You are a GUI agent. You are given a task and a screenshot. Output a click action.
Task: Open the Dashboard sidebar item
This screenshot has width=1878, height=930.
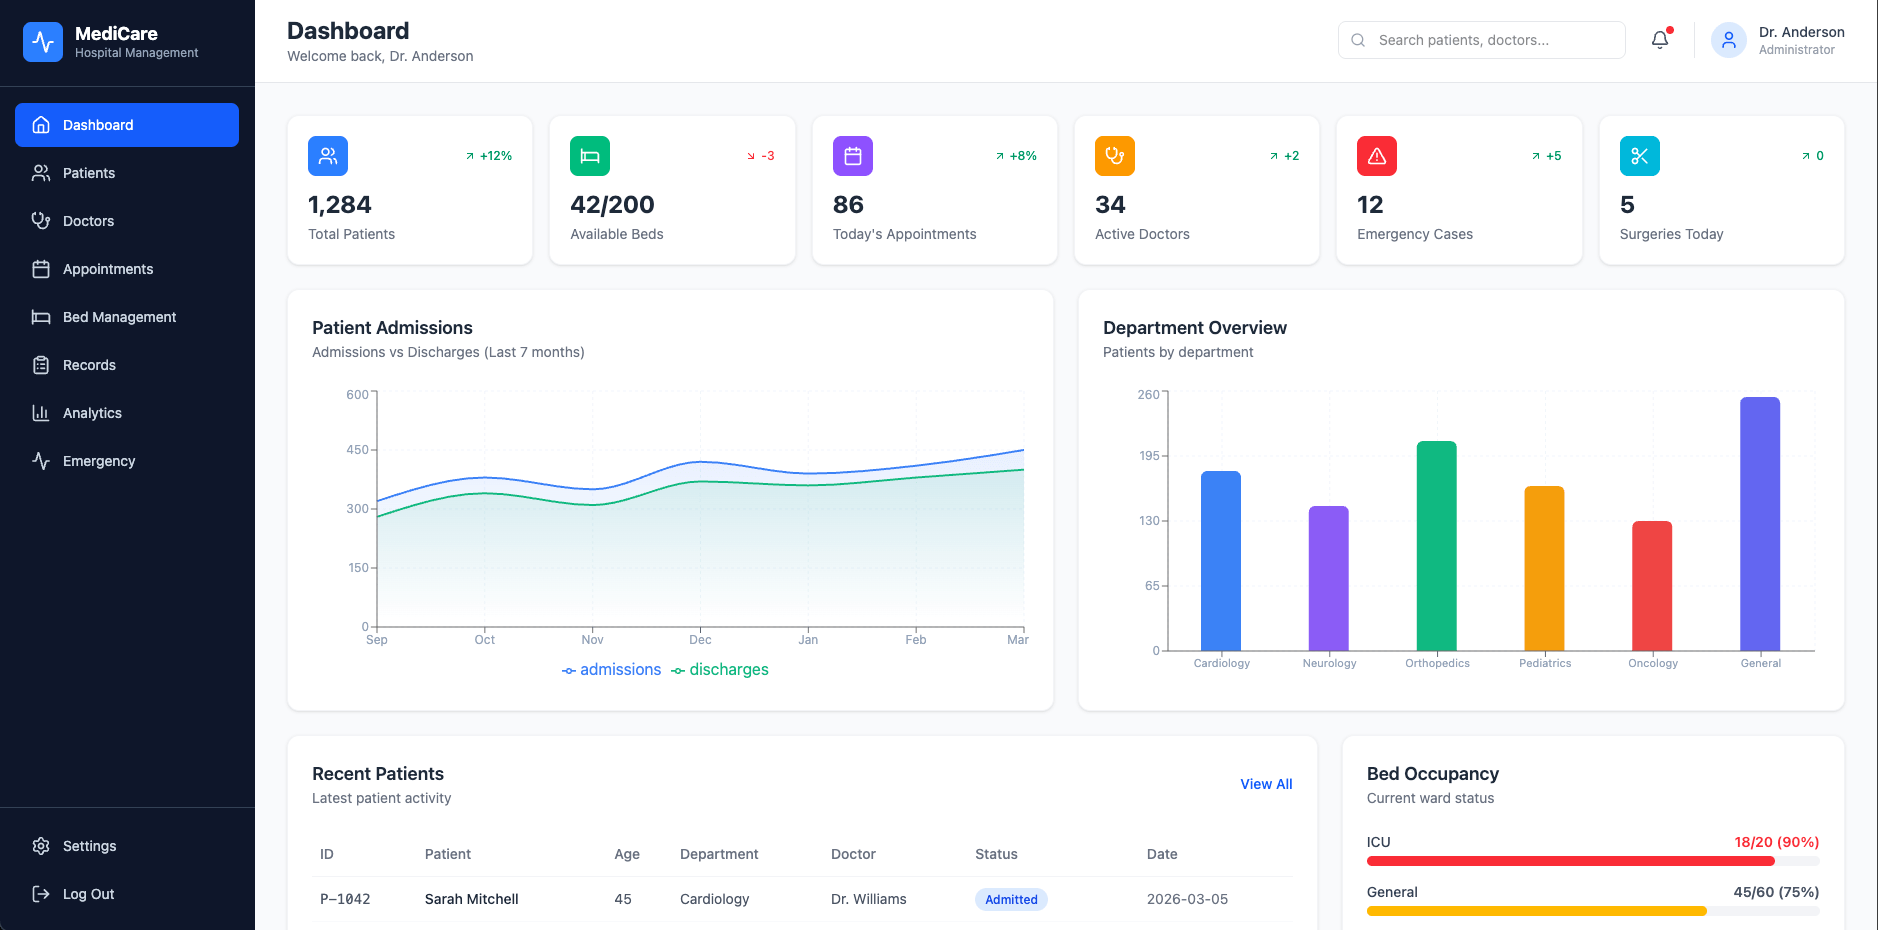127,125
